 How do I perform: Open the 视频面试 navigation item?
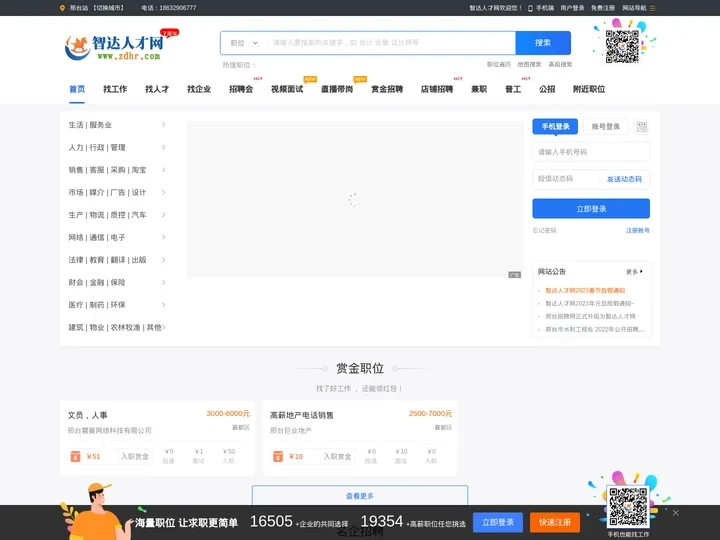point(287,89)
